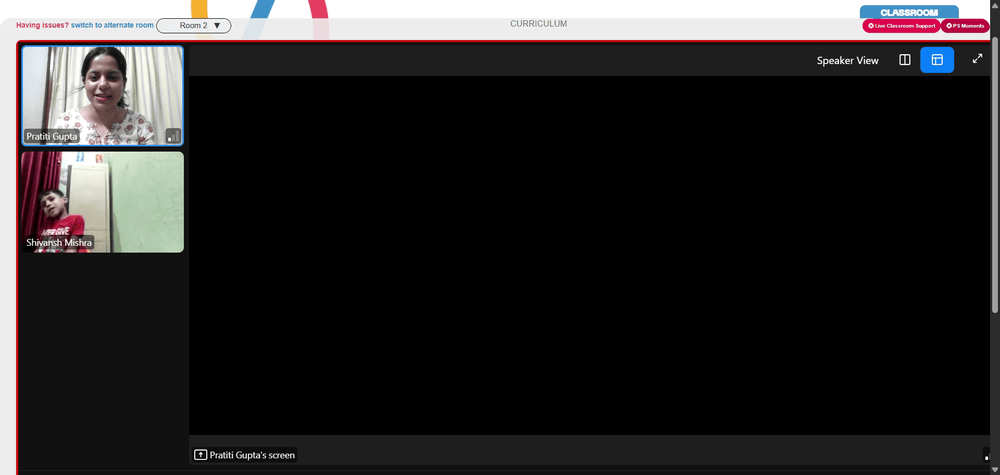Viewport: 1000px width, 475px height.
Task: Open the CURRICULUM tab
Action: pos(538,24)
